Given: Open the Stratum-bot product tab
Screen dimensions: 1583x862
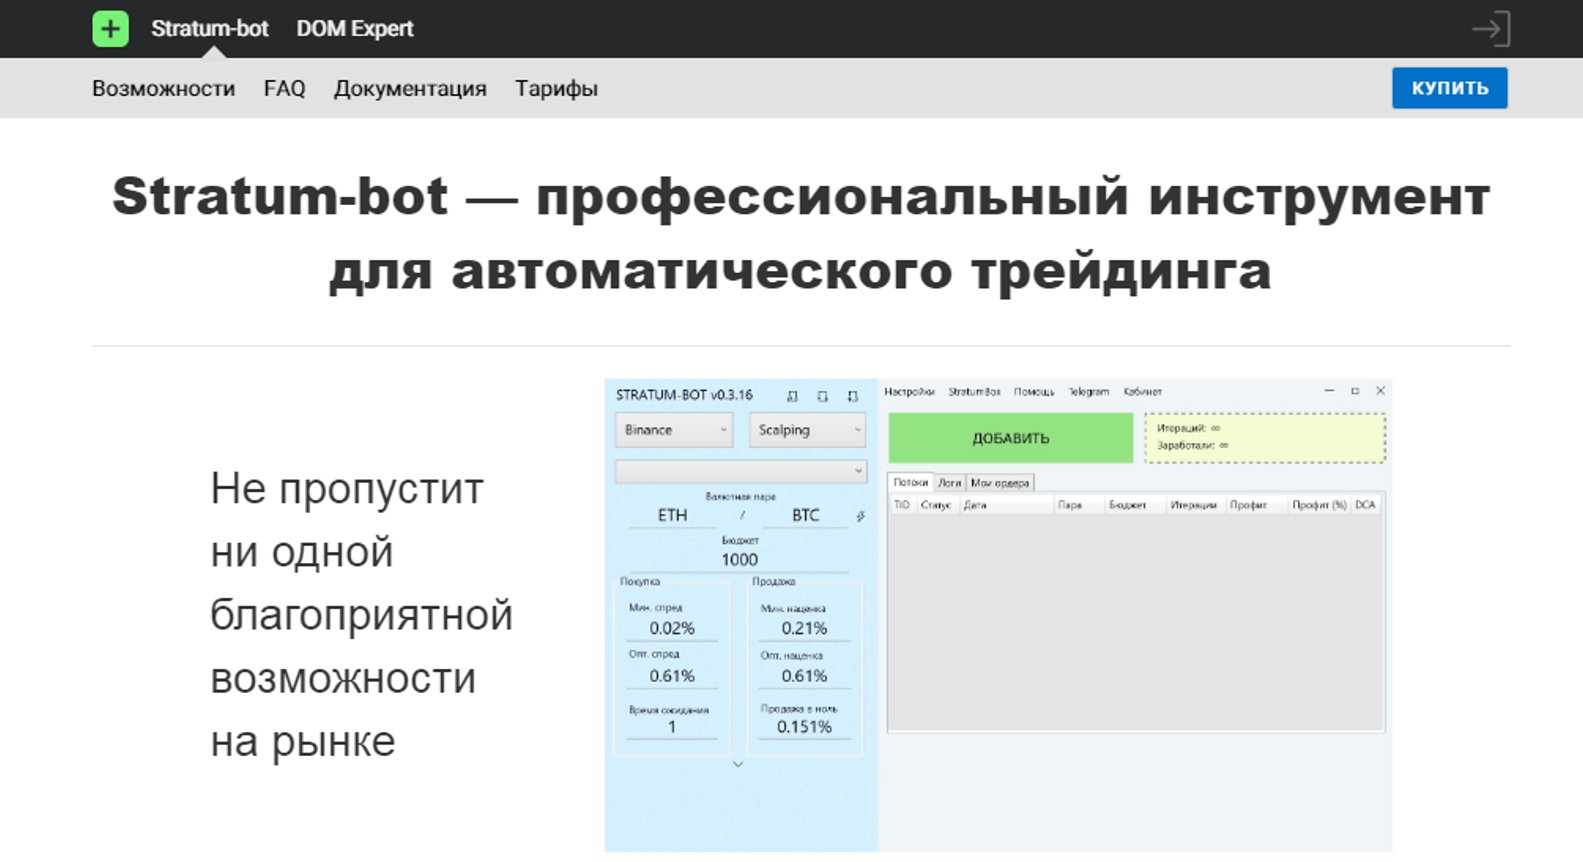Looking at the screenshot, I should (x=210, y=29).
